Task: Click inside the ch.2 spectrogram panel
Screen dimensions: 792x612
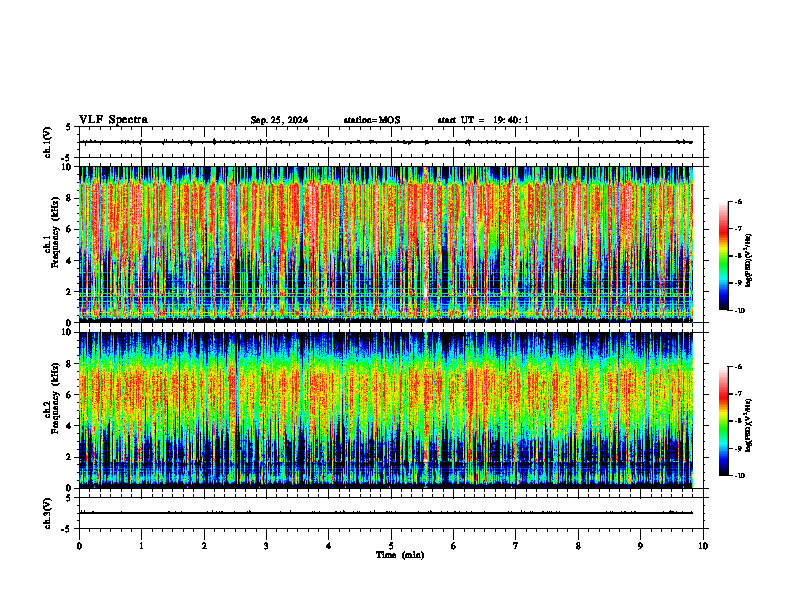Action: coord(386,410)
